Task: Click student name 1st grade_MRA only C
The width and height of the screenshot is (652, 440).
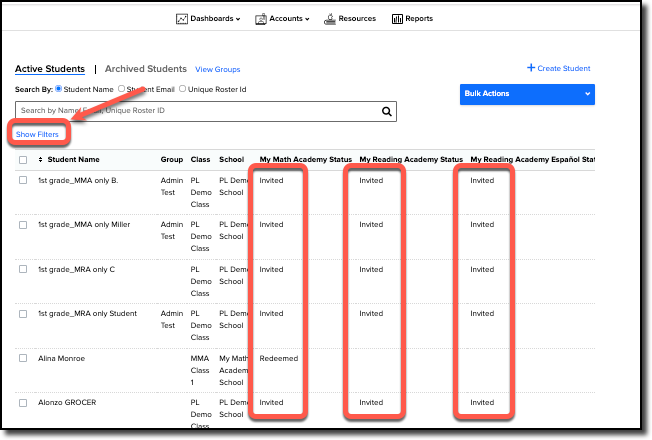Action: pyautogui.click(x=77, y=269)
